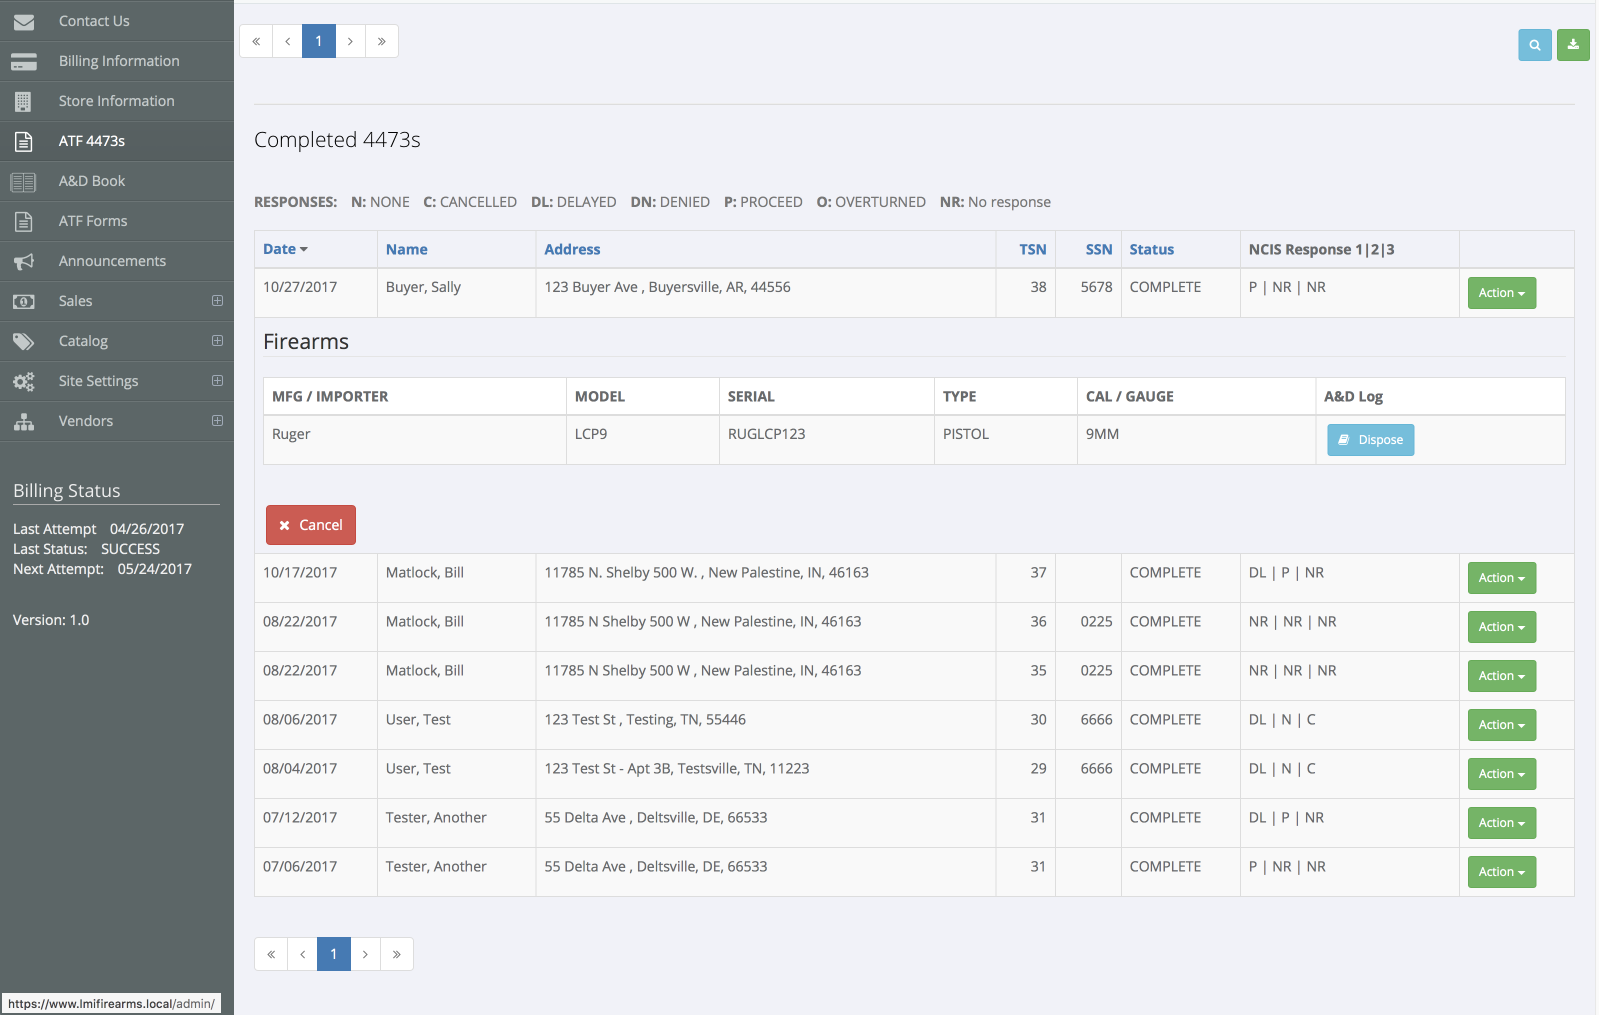This screenshot has width=1599, height=1015.
Task: Select page 1 in bottom pagination
Action: [x=334, y=954]
